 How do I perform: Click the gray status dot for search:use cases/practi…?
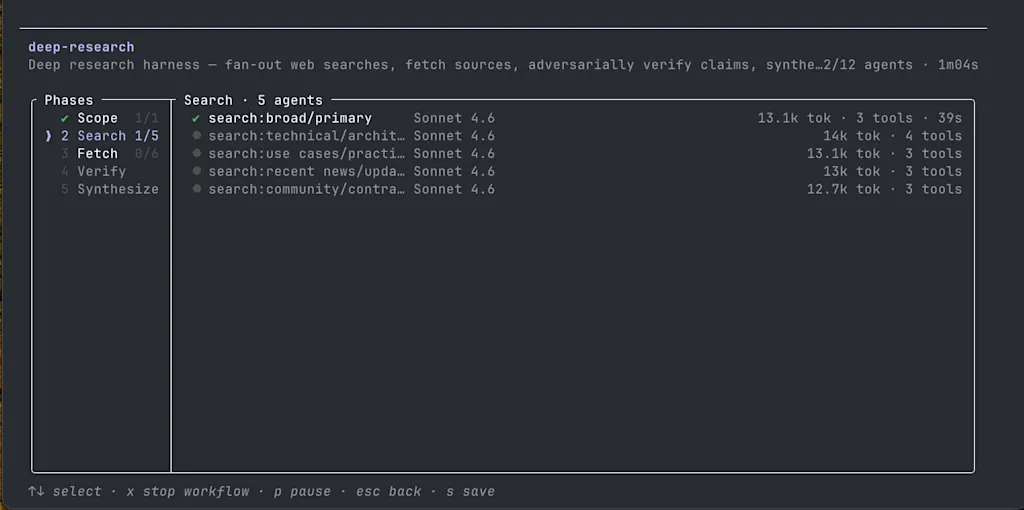(x=197, y=153)
